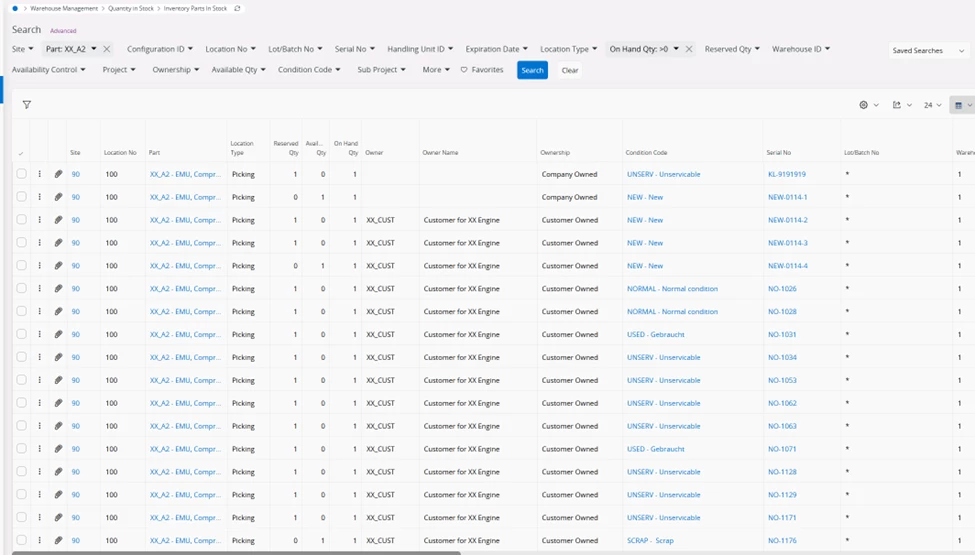Image resolution: width=975 pixels, height=555 pixels.
Task: Remove the On Hand Qty filter
Action: point(689,49)
